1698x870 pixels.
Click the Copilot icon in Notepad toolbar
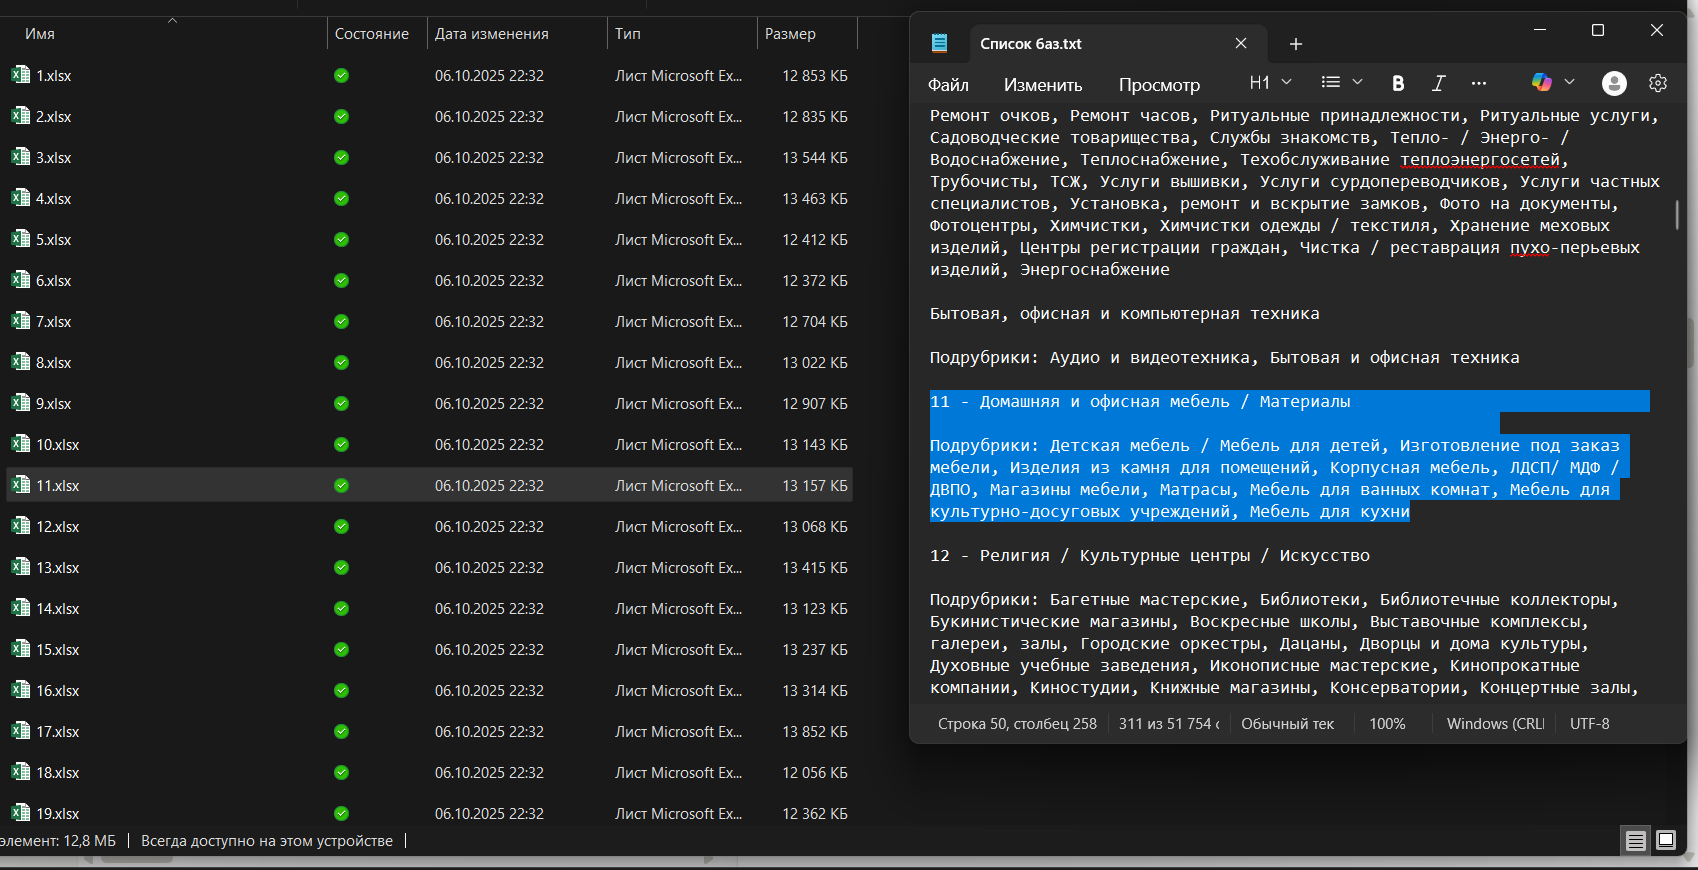point(1542,82)
